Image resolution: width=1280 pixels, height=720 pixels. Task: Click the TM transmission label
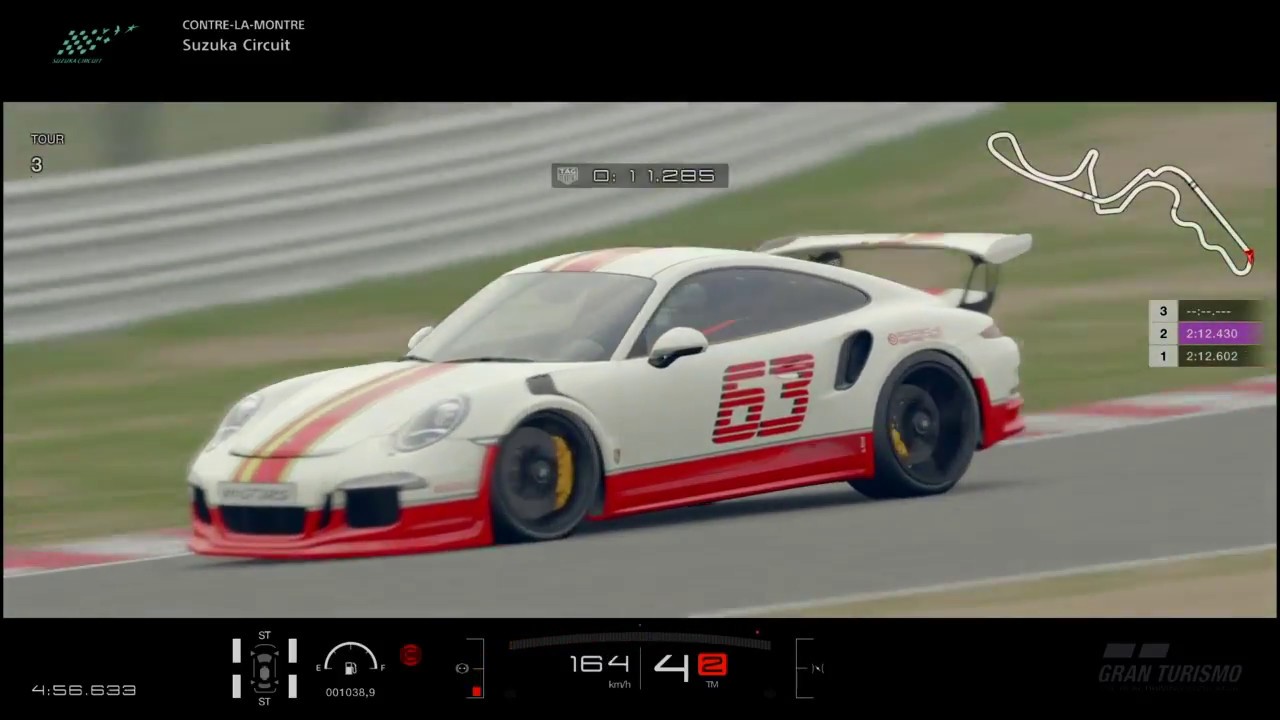[712, 685]
